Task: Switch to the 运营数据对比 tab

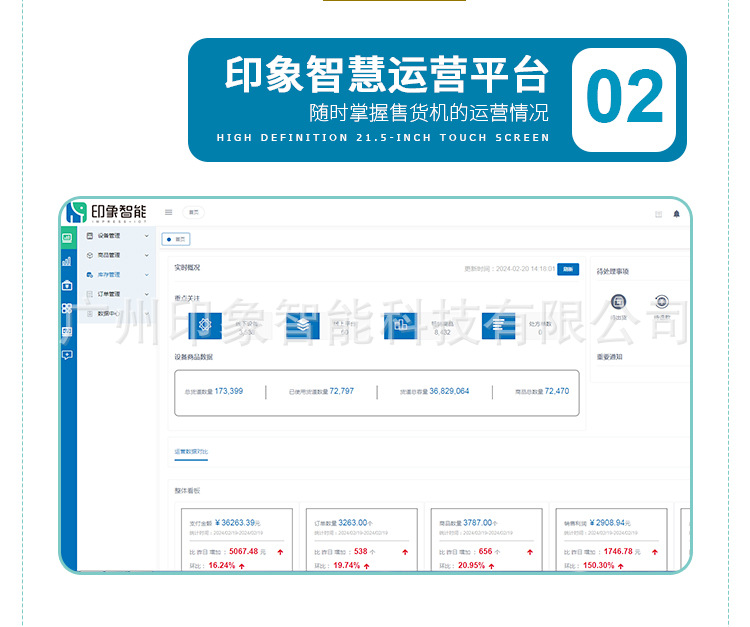Action: pyautogui.click(x=191, y=451)
